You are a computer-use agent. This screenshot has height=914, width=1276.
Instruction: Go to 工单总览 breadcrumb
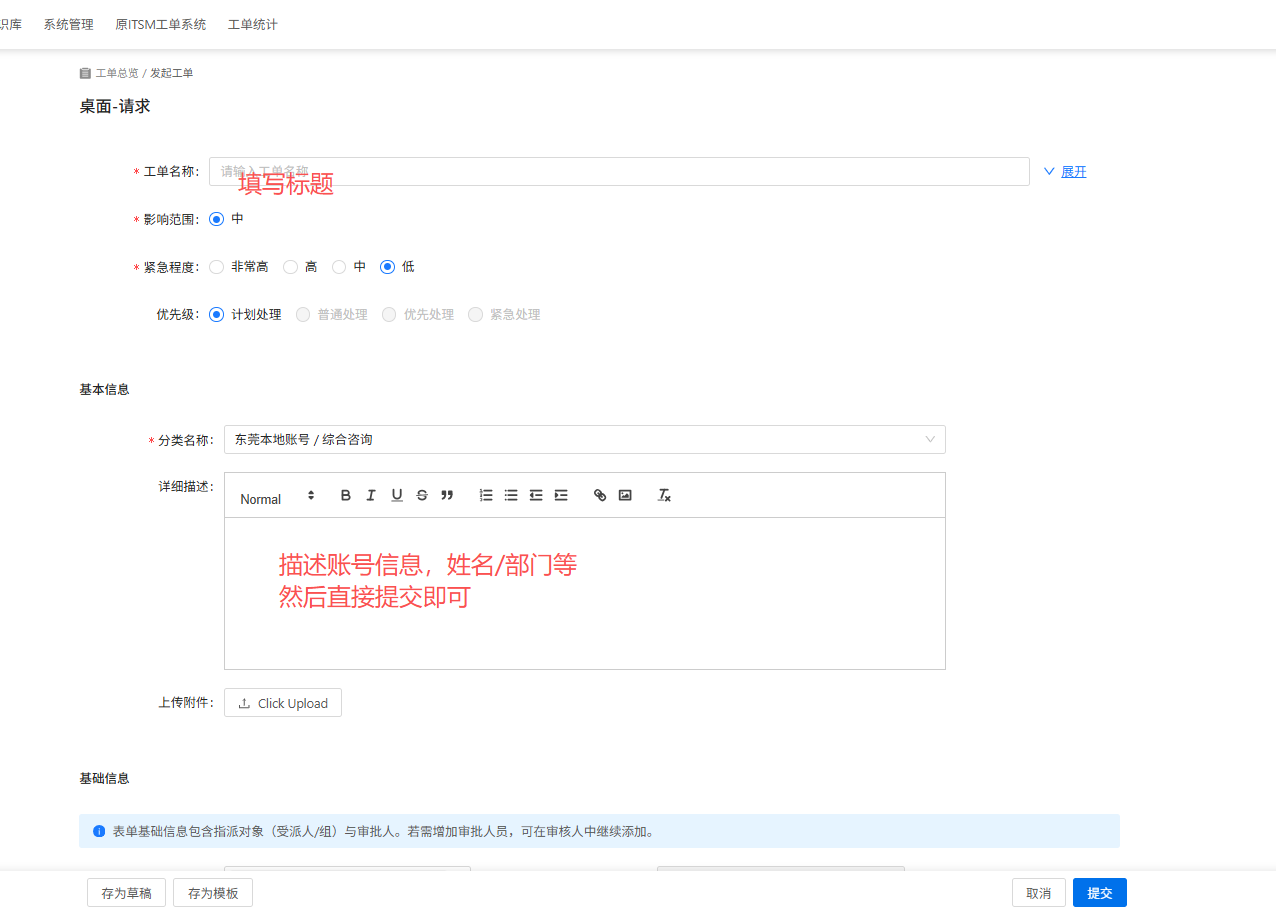pos(117,73)
